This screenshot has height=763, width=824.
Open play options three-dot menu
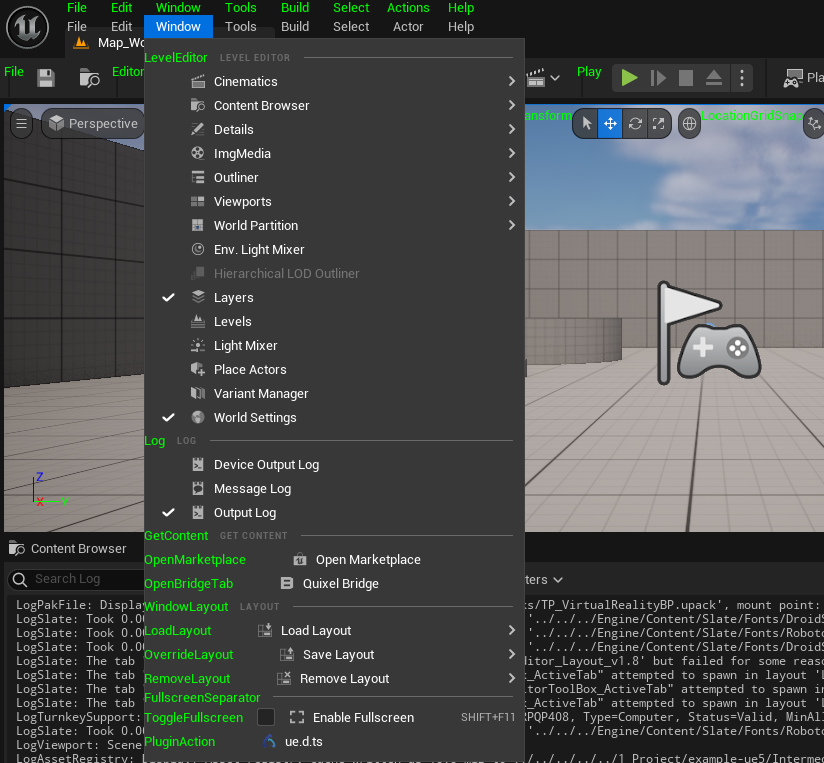click(x=741, y=77)
